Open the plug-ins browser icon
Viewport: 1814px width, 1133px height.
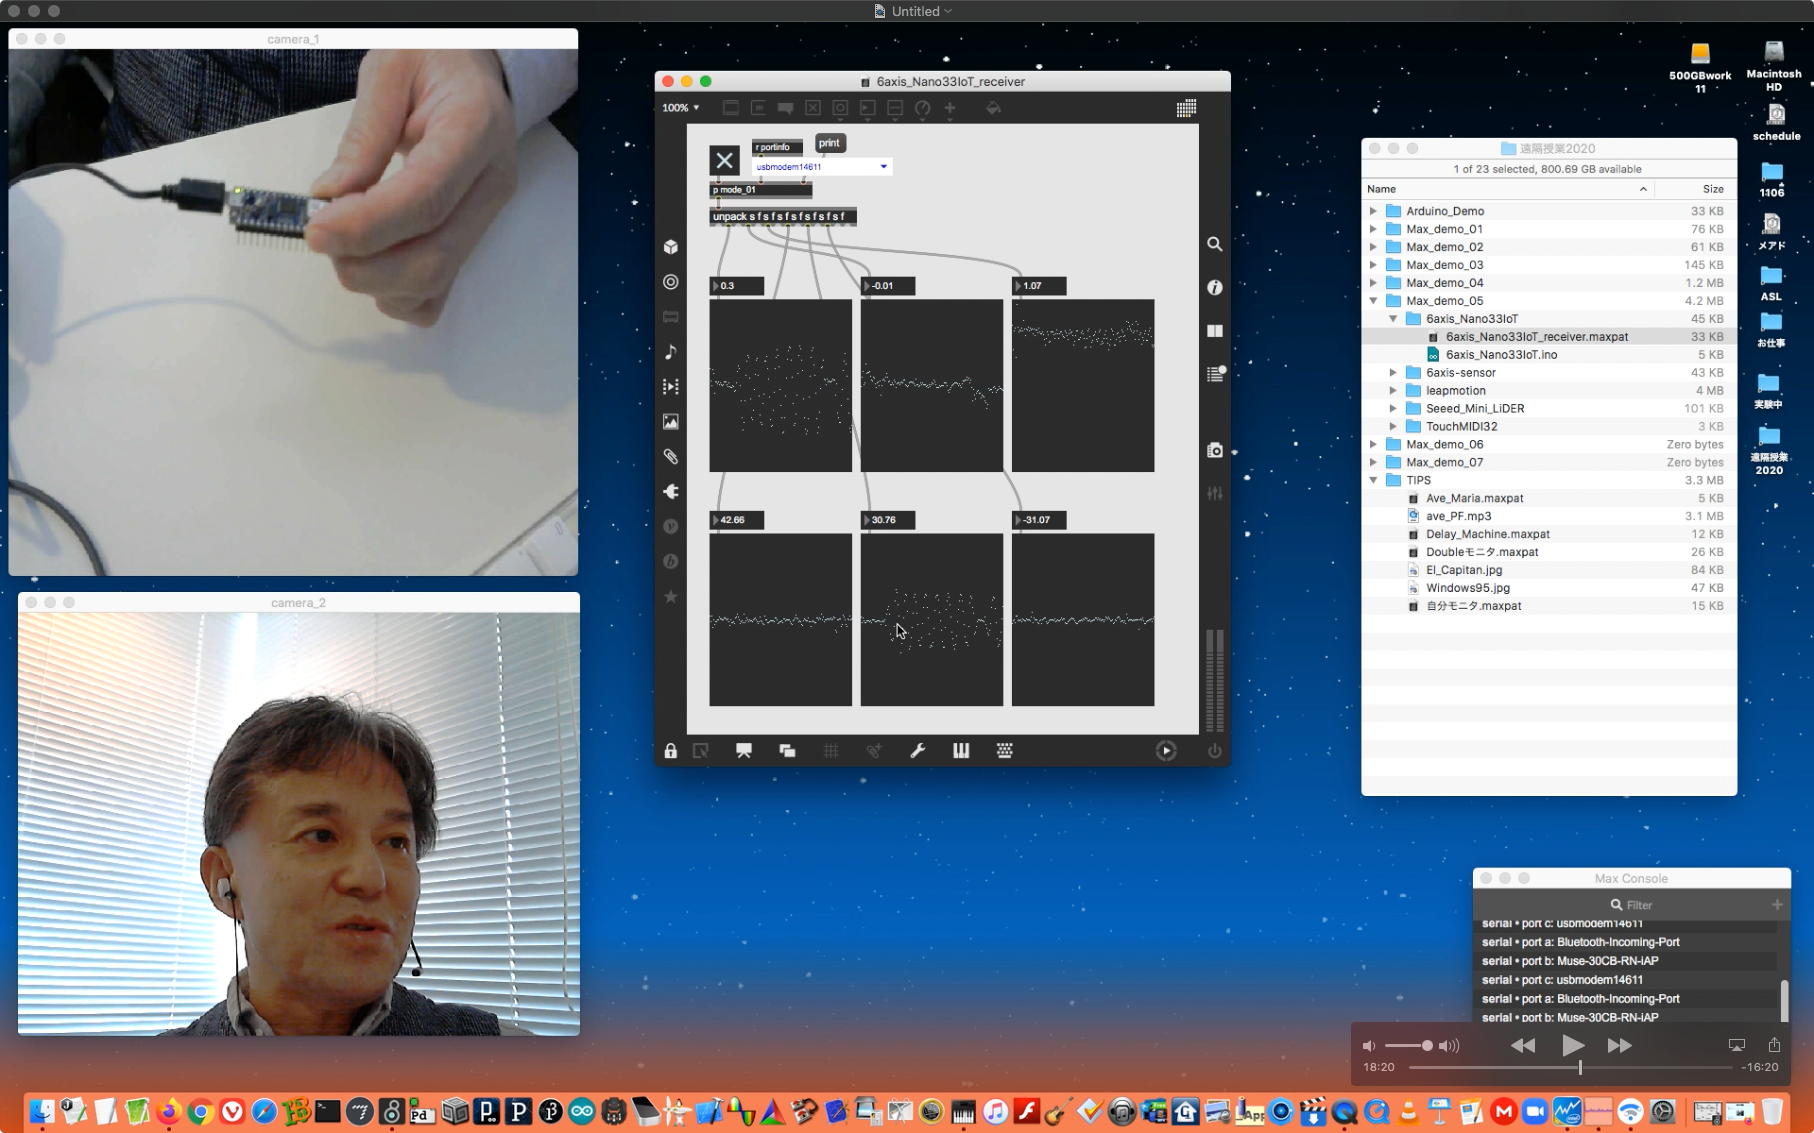pyautogui.click(x=670, y=491)
